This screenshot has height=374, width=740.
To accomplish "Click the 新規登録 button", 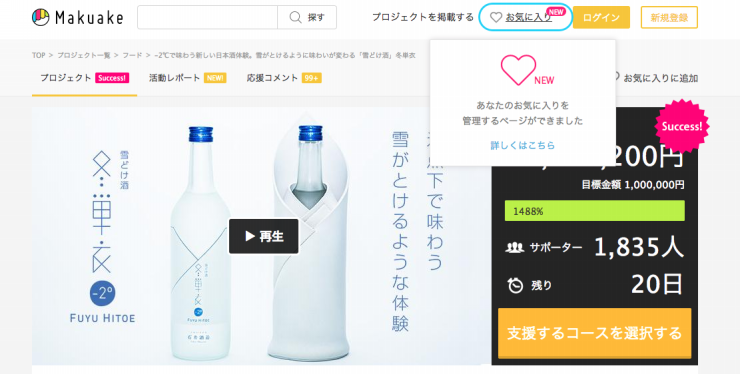I will 669,17.
